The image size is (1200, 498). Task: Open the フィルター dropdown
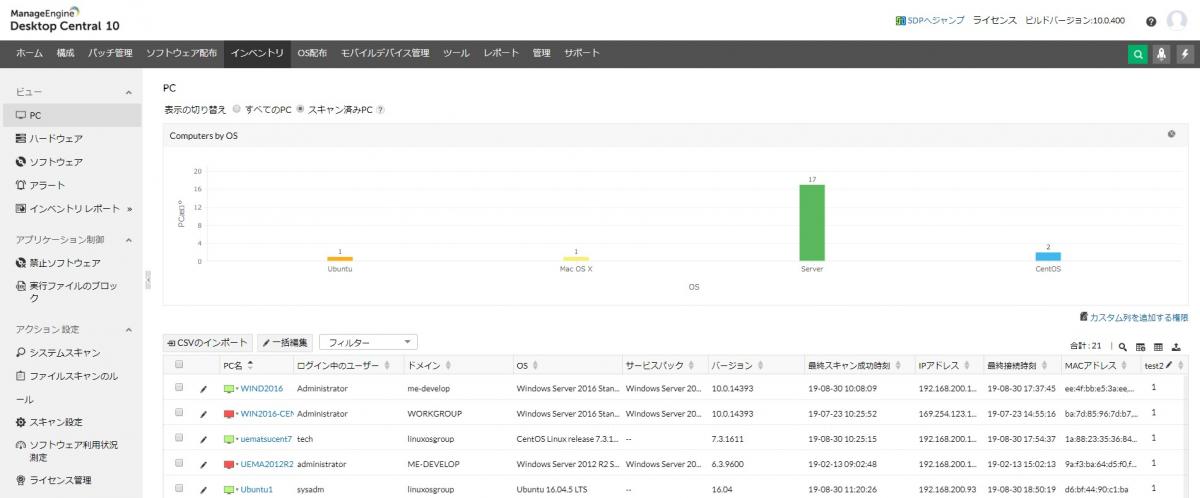click(367, 342)
